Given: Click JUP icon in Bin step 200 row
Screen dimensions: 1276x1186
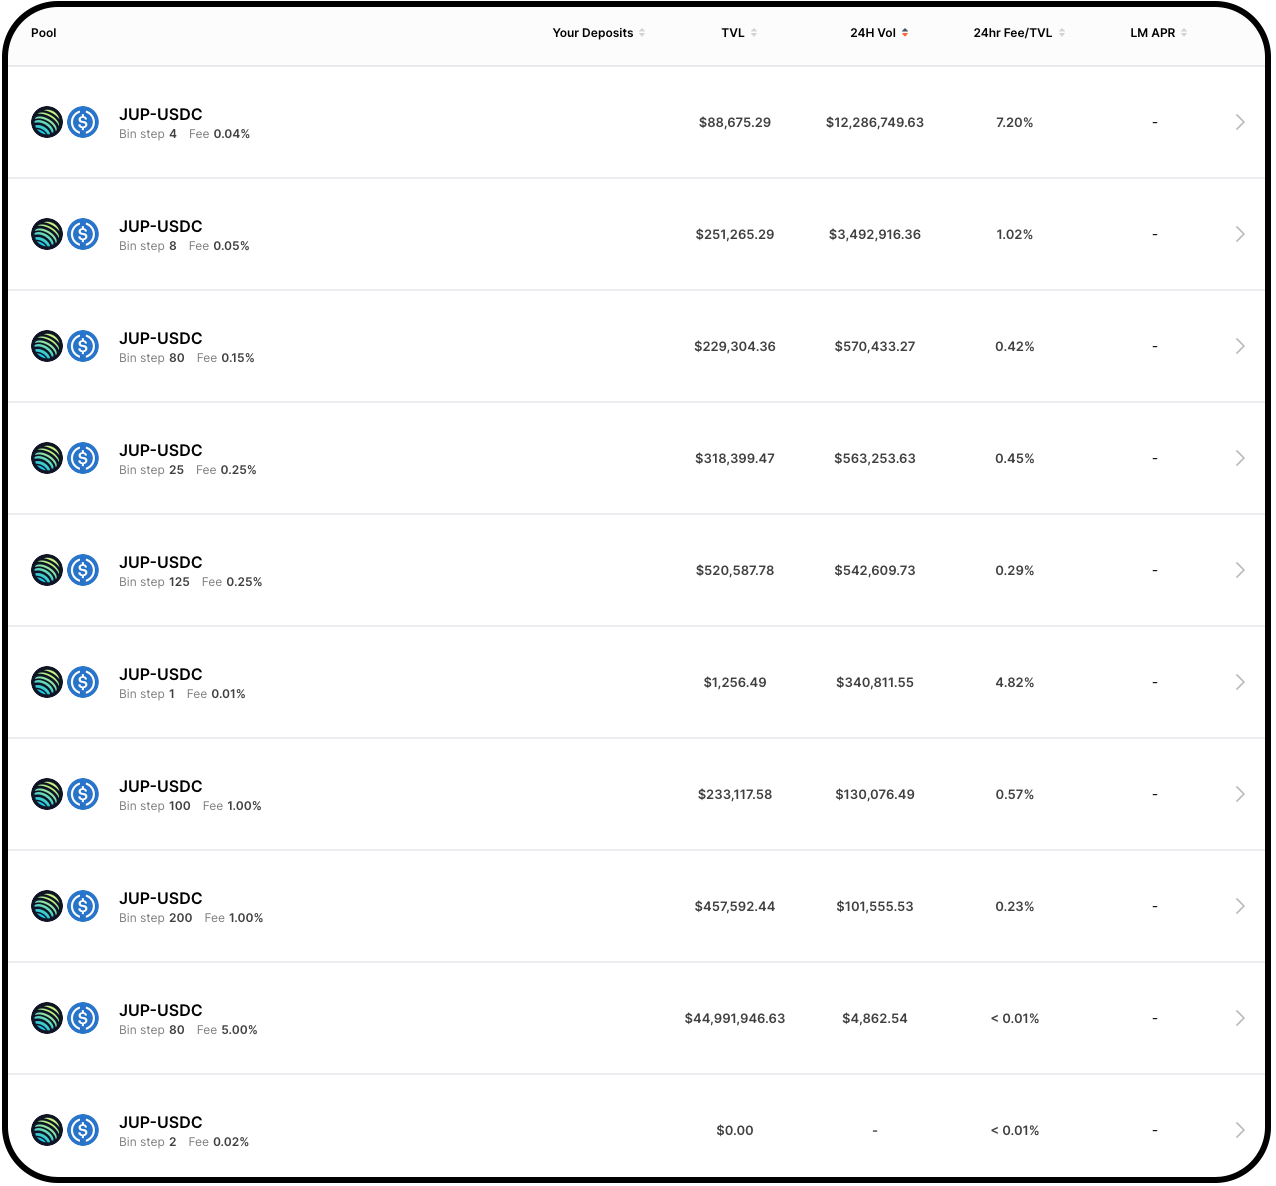Looking at the screenshot, I should (47, 906).
